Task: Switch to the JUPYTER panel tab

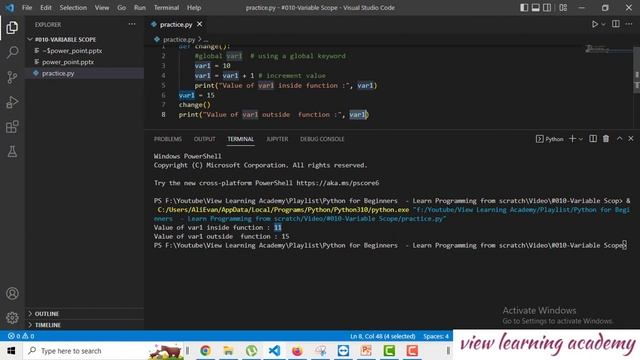Action: 277,139
